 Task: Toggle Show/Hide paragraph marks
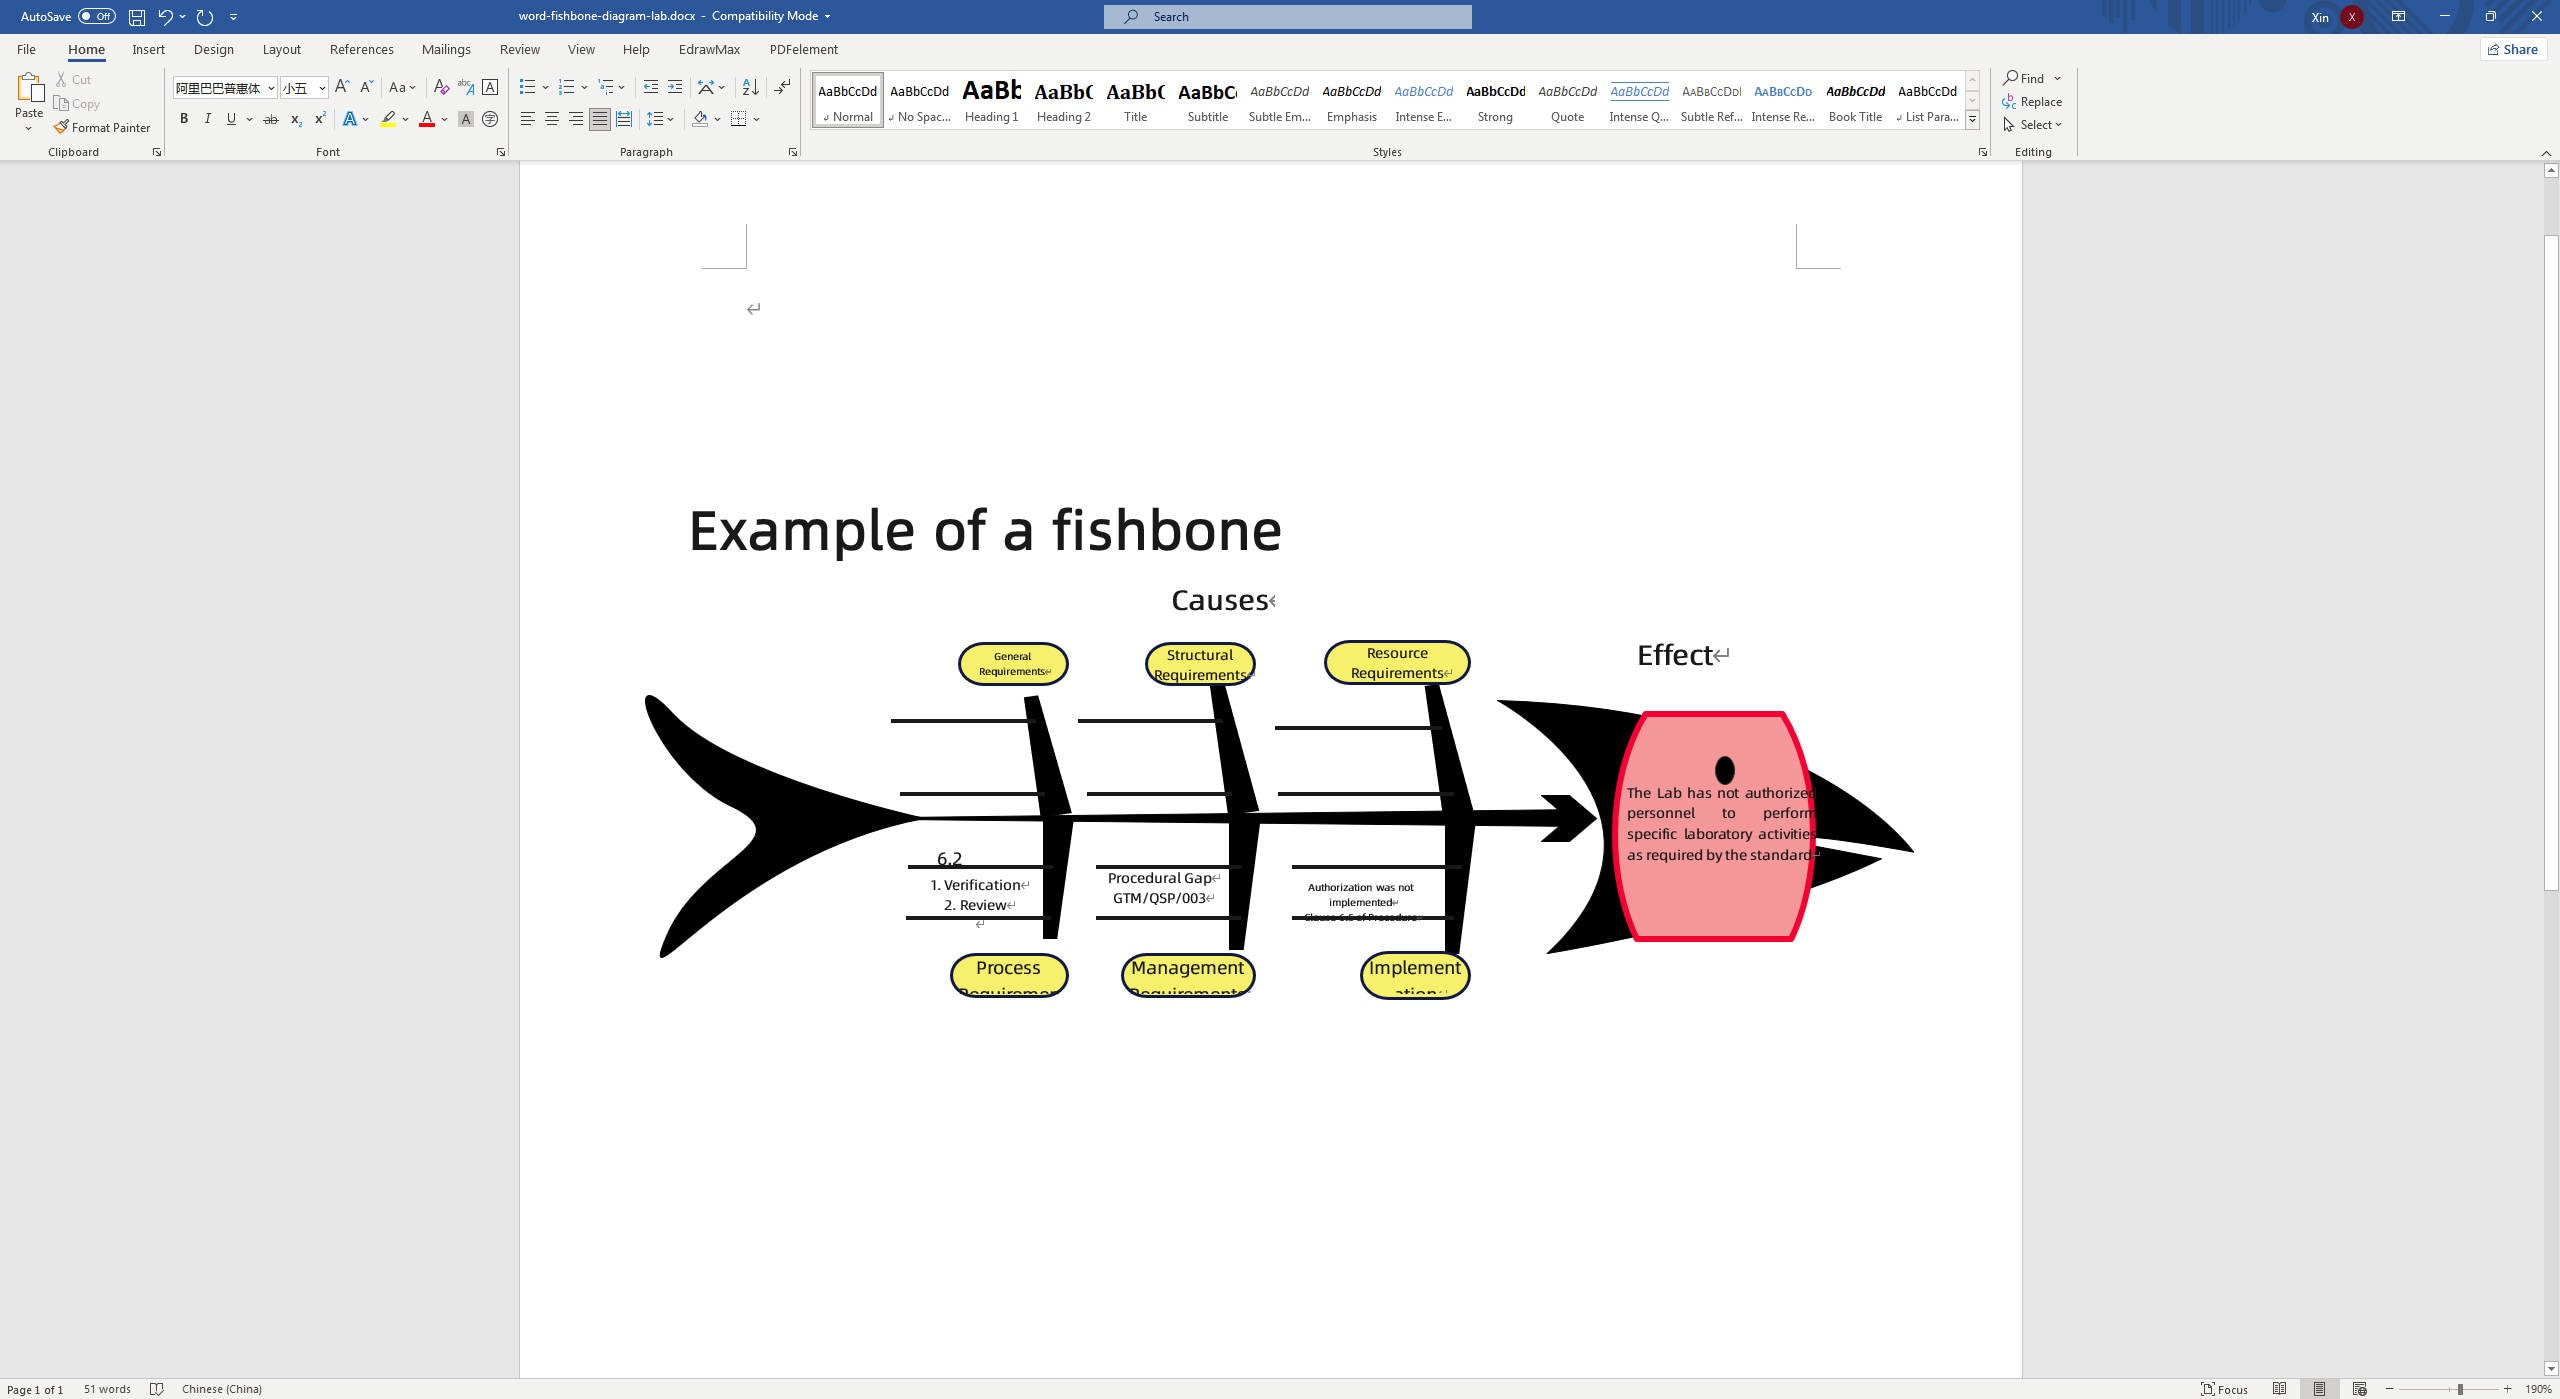point(783,87)
